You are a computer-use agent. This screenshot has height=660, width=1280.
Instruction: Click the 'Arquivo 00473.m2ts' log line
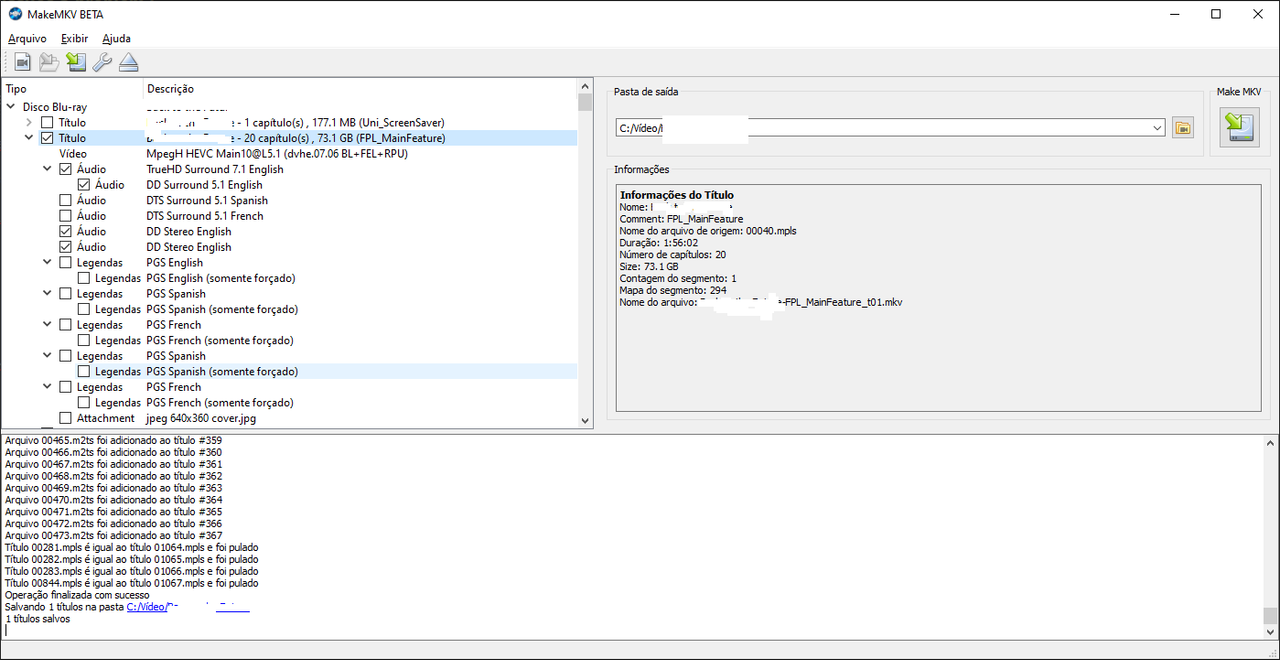pyautogui.click(x=114, y=536)
